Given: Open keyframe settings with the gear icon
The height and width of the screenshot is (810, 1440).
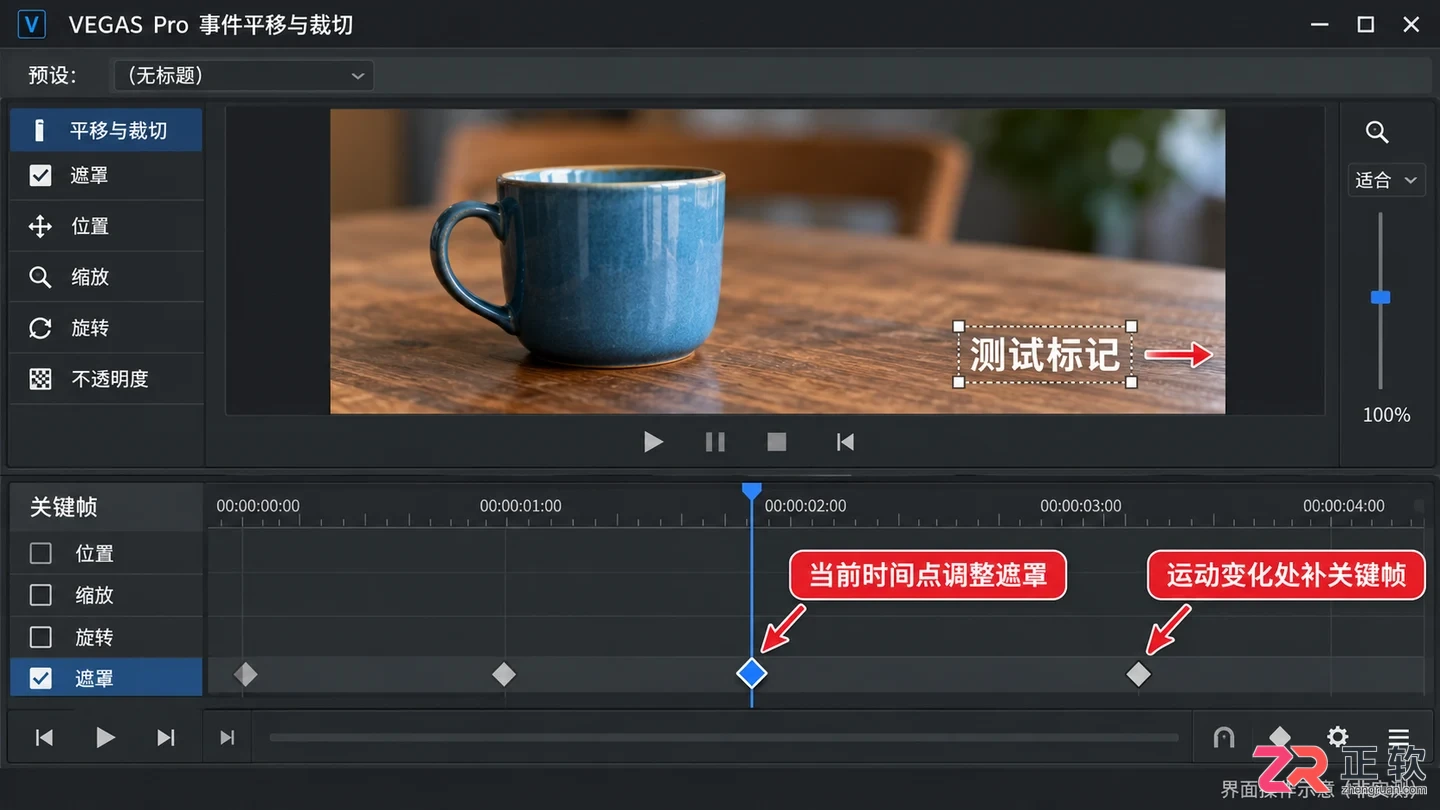Looking at the screenshot, I should pyautogui.click(x=1337, y=738).
